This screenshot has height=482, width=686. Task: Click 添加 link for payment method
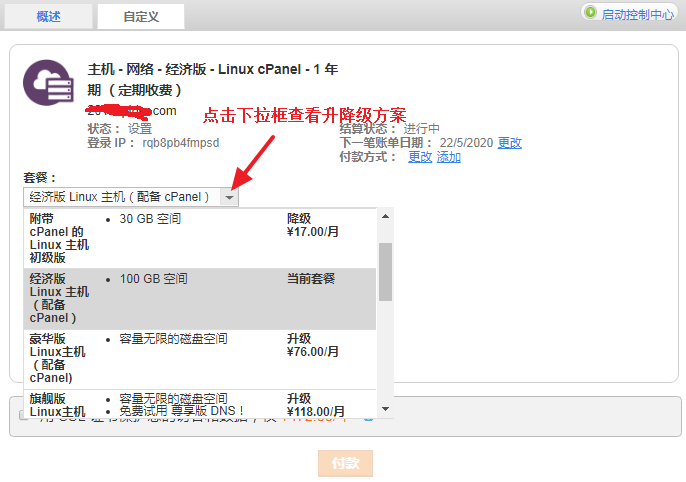click(x=448, y=157)
